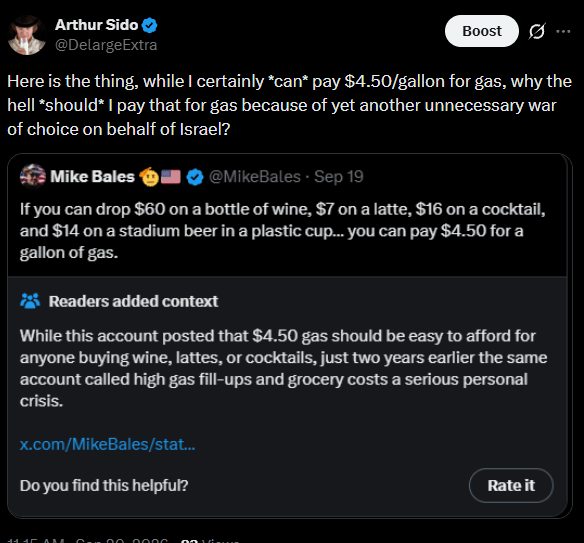The height and width of the screenshot is (543, 584).
Task: Click the community notes people icon
Action: (x=30, y=301)
